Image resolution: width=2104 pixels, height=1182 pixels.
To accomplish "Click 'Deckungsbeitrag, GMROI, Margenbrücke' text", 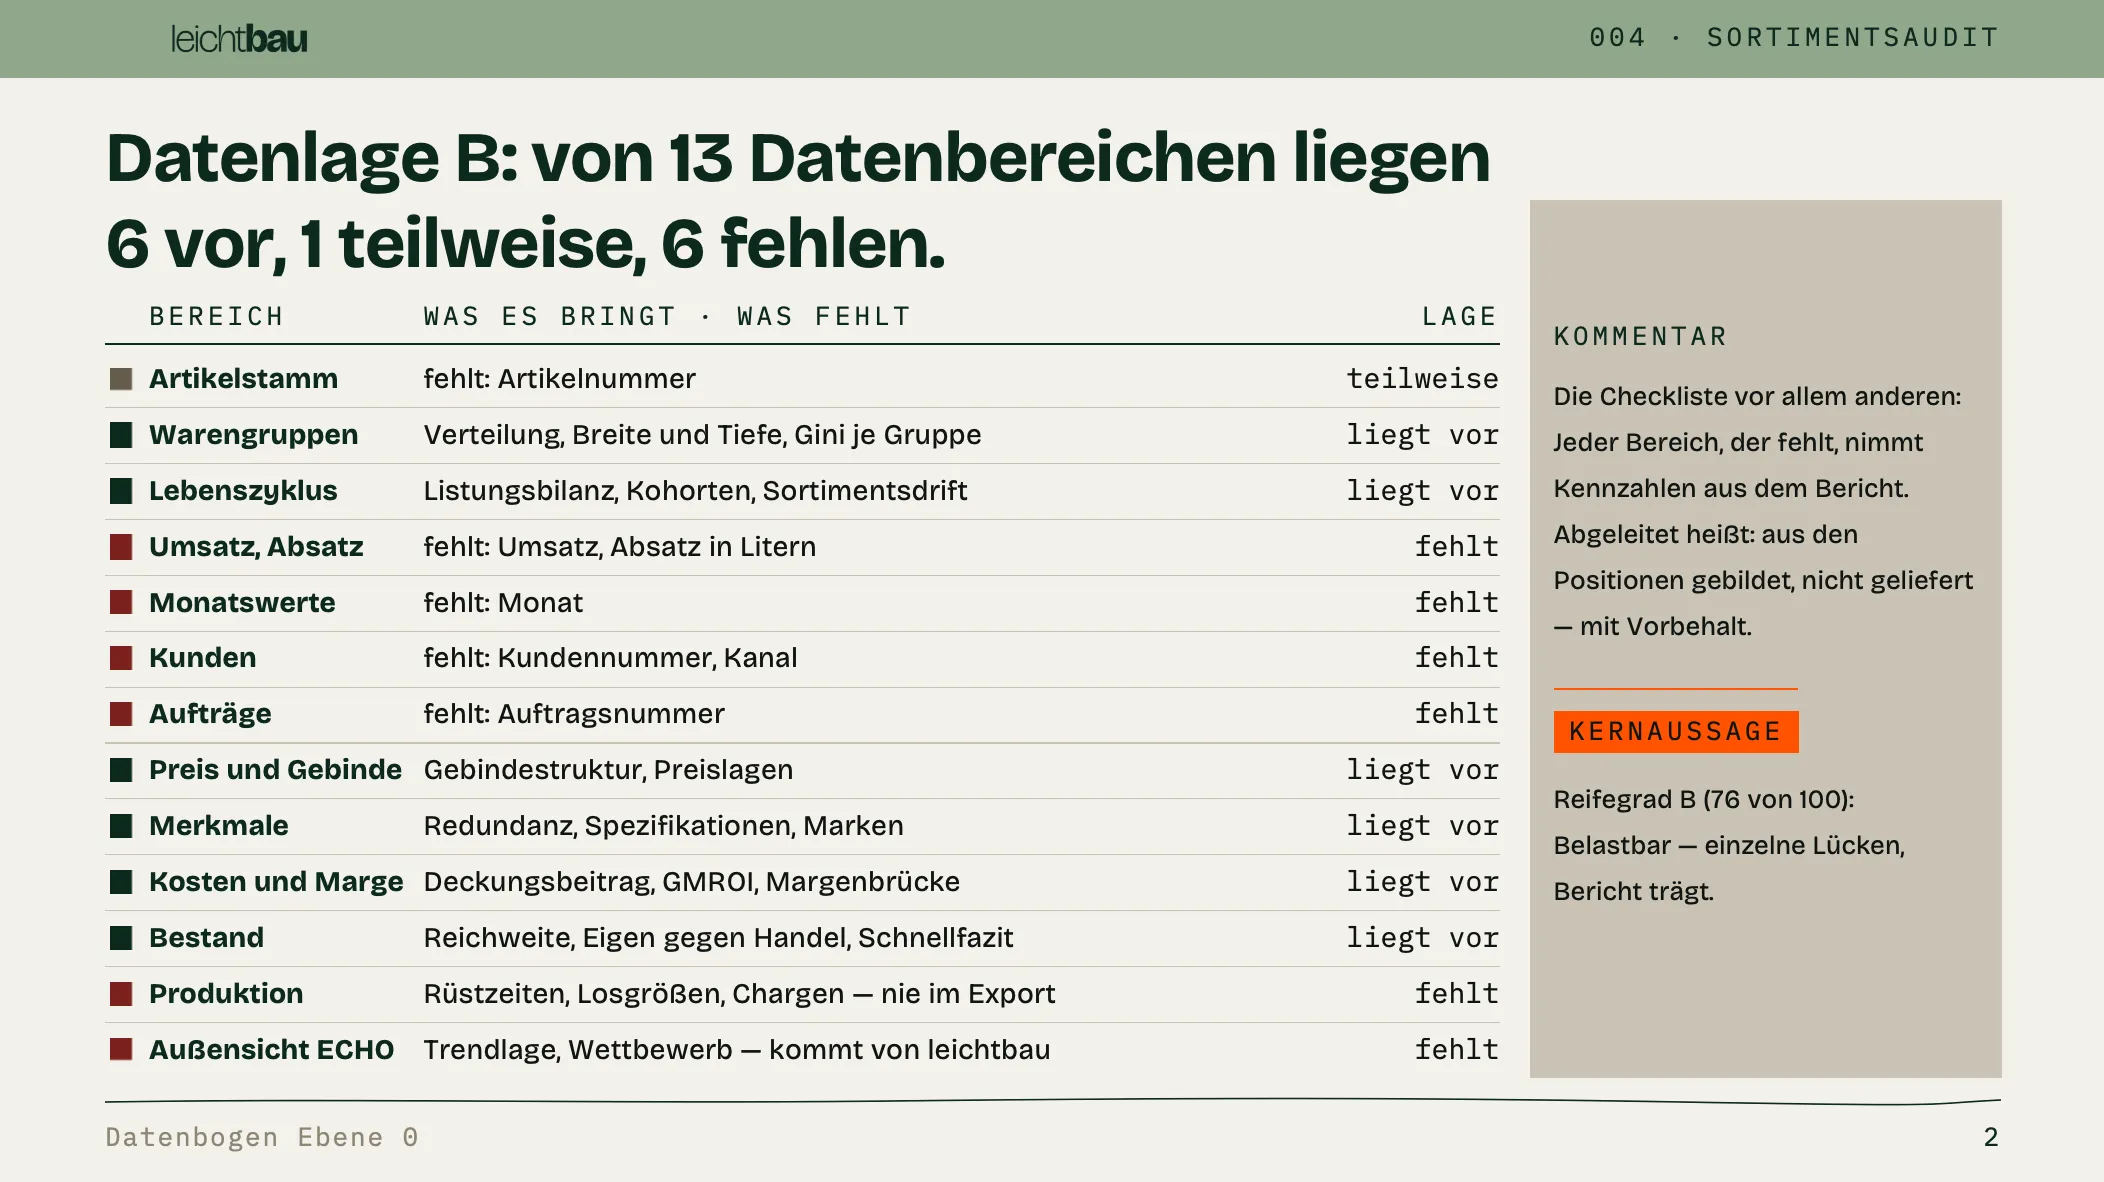I will [691, 882].
